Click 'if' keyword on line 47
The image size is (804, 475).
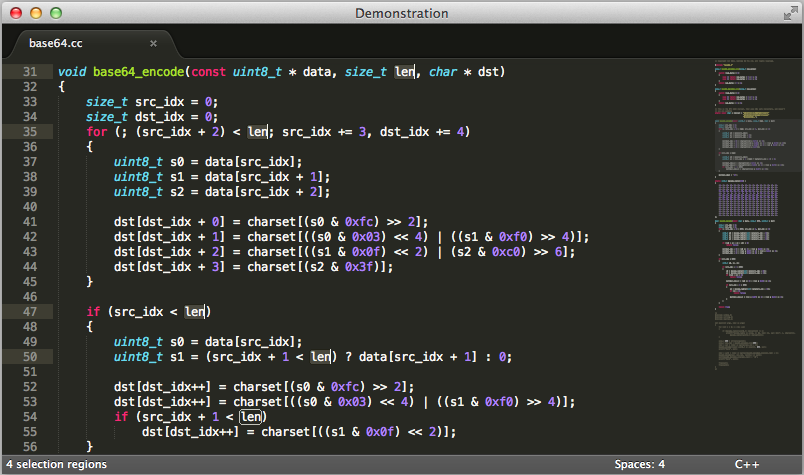[x=93, y=312]
